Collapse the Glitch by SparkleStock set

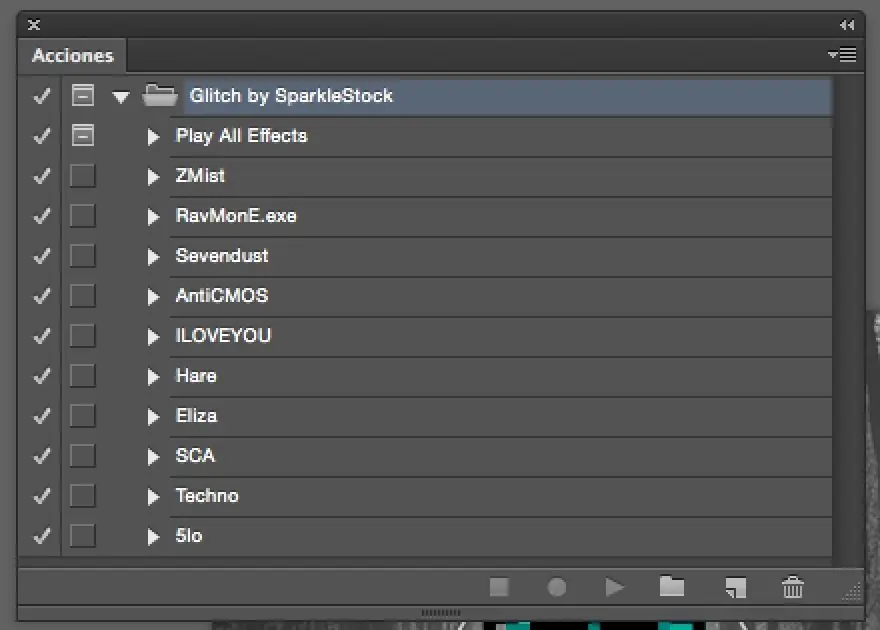(x=121, y=97)
